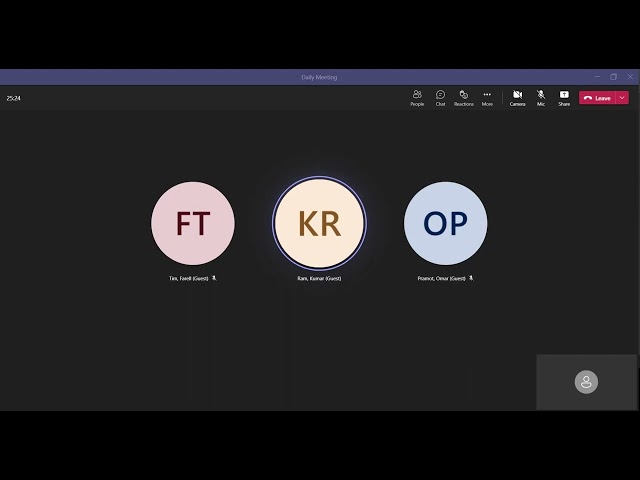
Task: Click the Ram, Kumar (Guest) name label
Action: pos(319,278)
